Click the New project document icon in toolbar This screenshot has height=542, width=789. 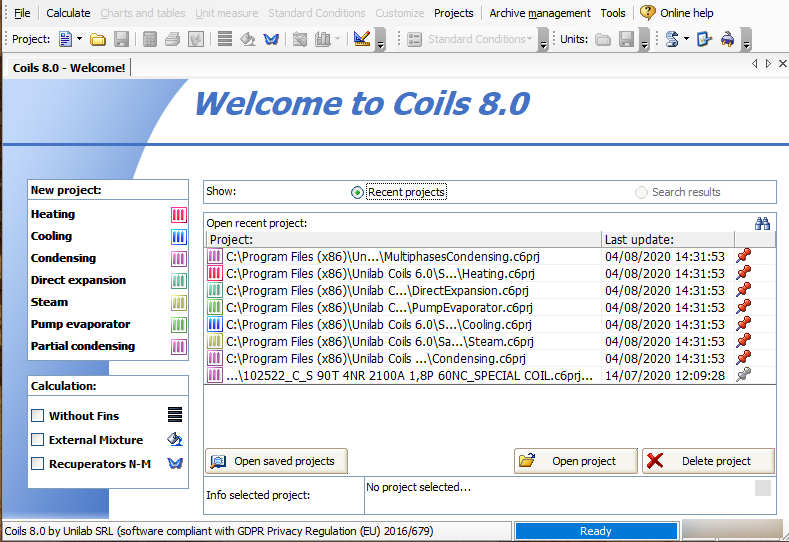(x=65, y=39)
